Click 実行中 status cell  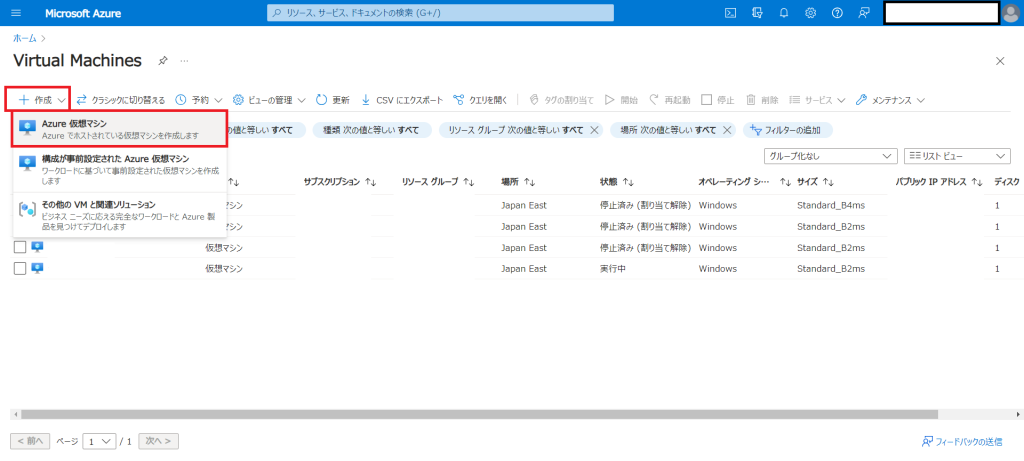tap(613, 268)
